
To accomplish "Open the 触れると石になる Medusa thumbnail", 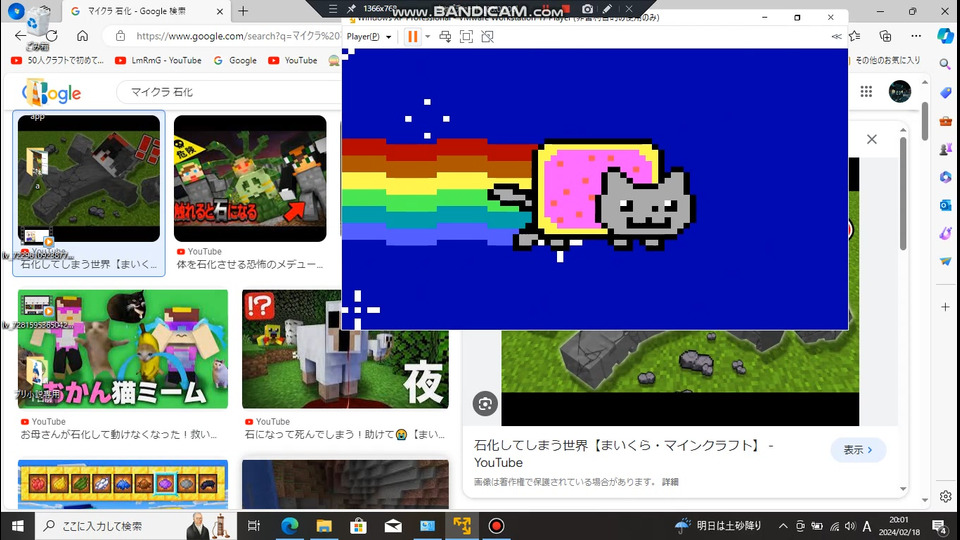I will click(250, 178).
